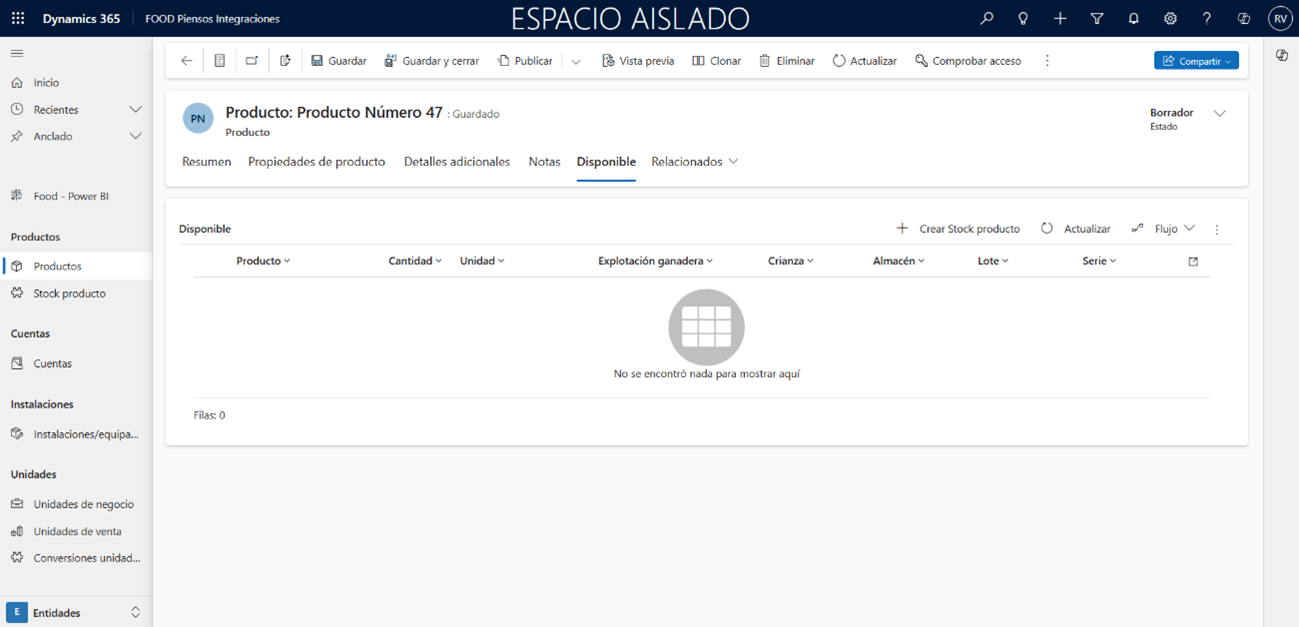
Task: Click the blue Compartir button
Action: 1196,61
